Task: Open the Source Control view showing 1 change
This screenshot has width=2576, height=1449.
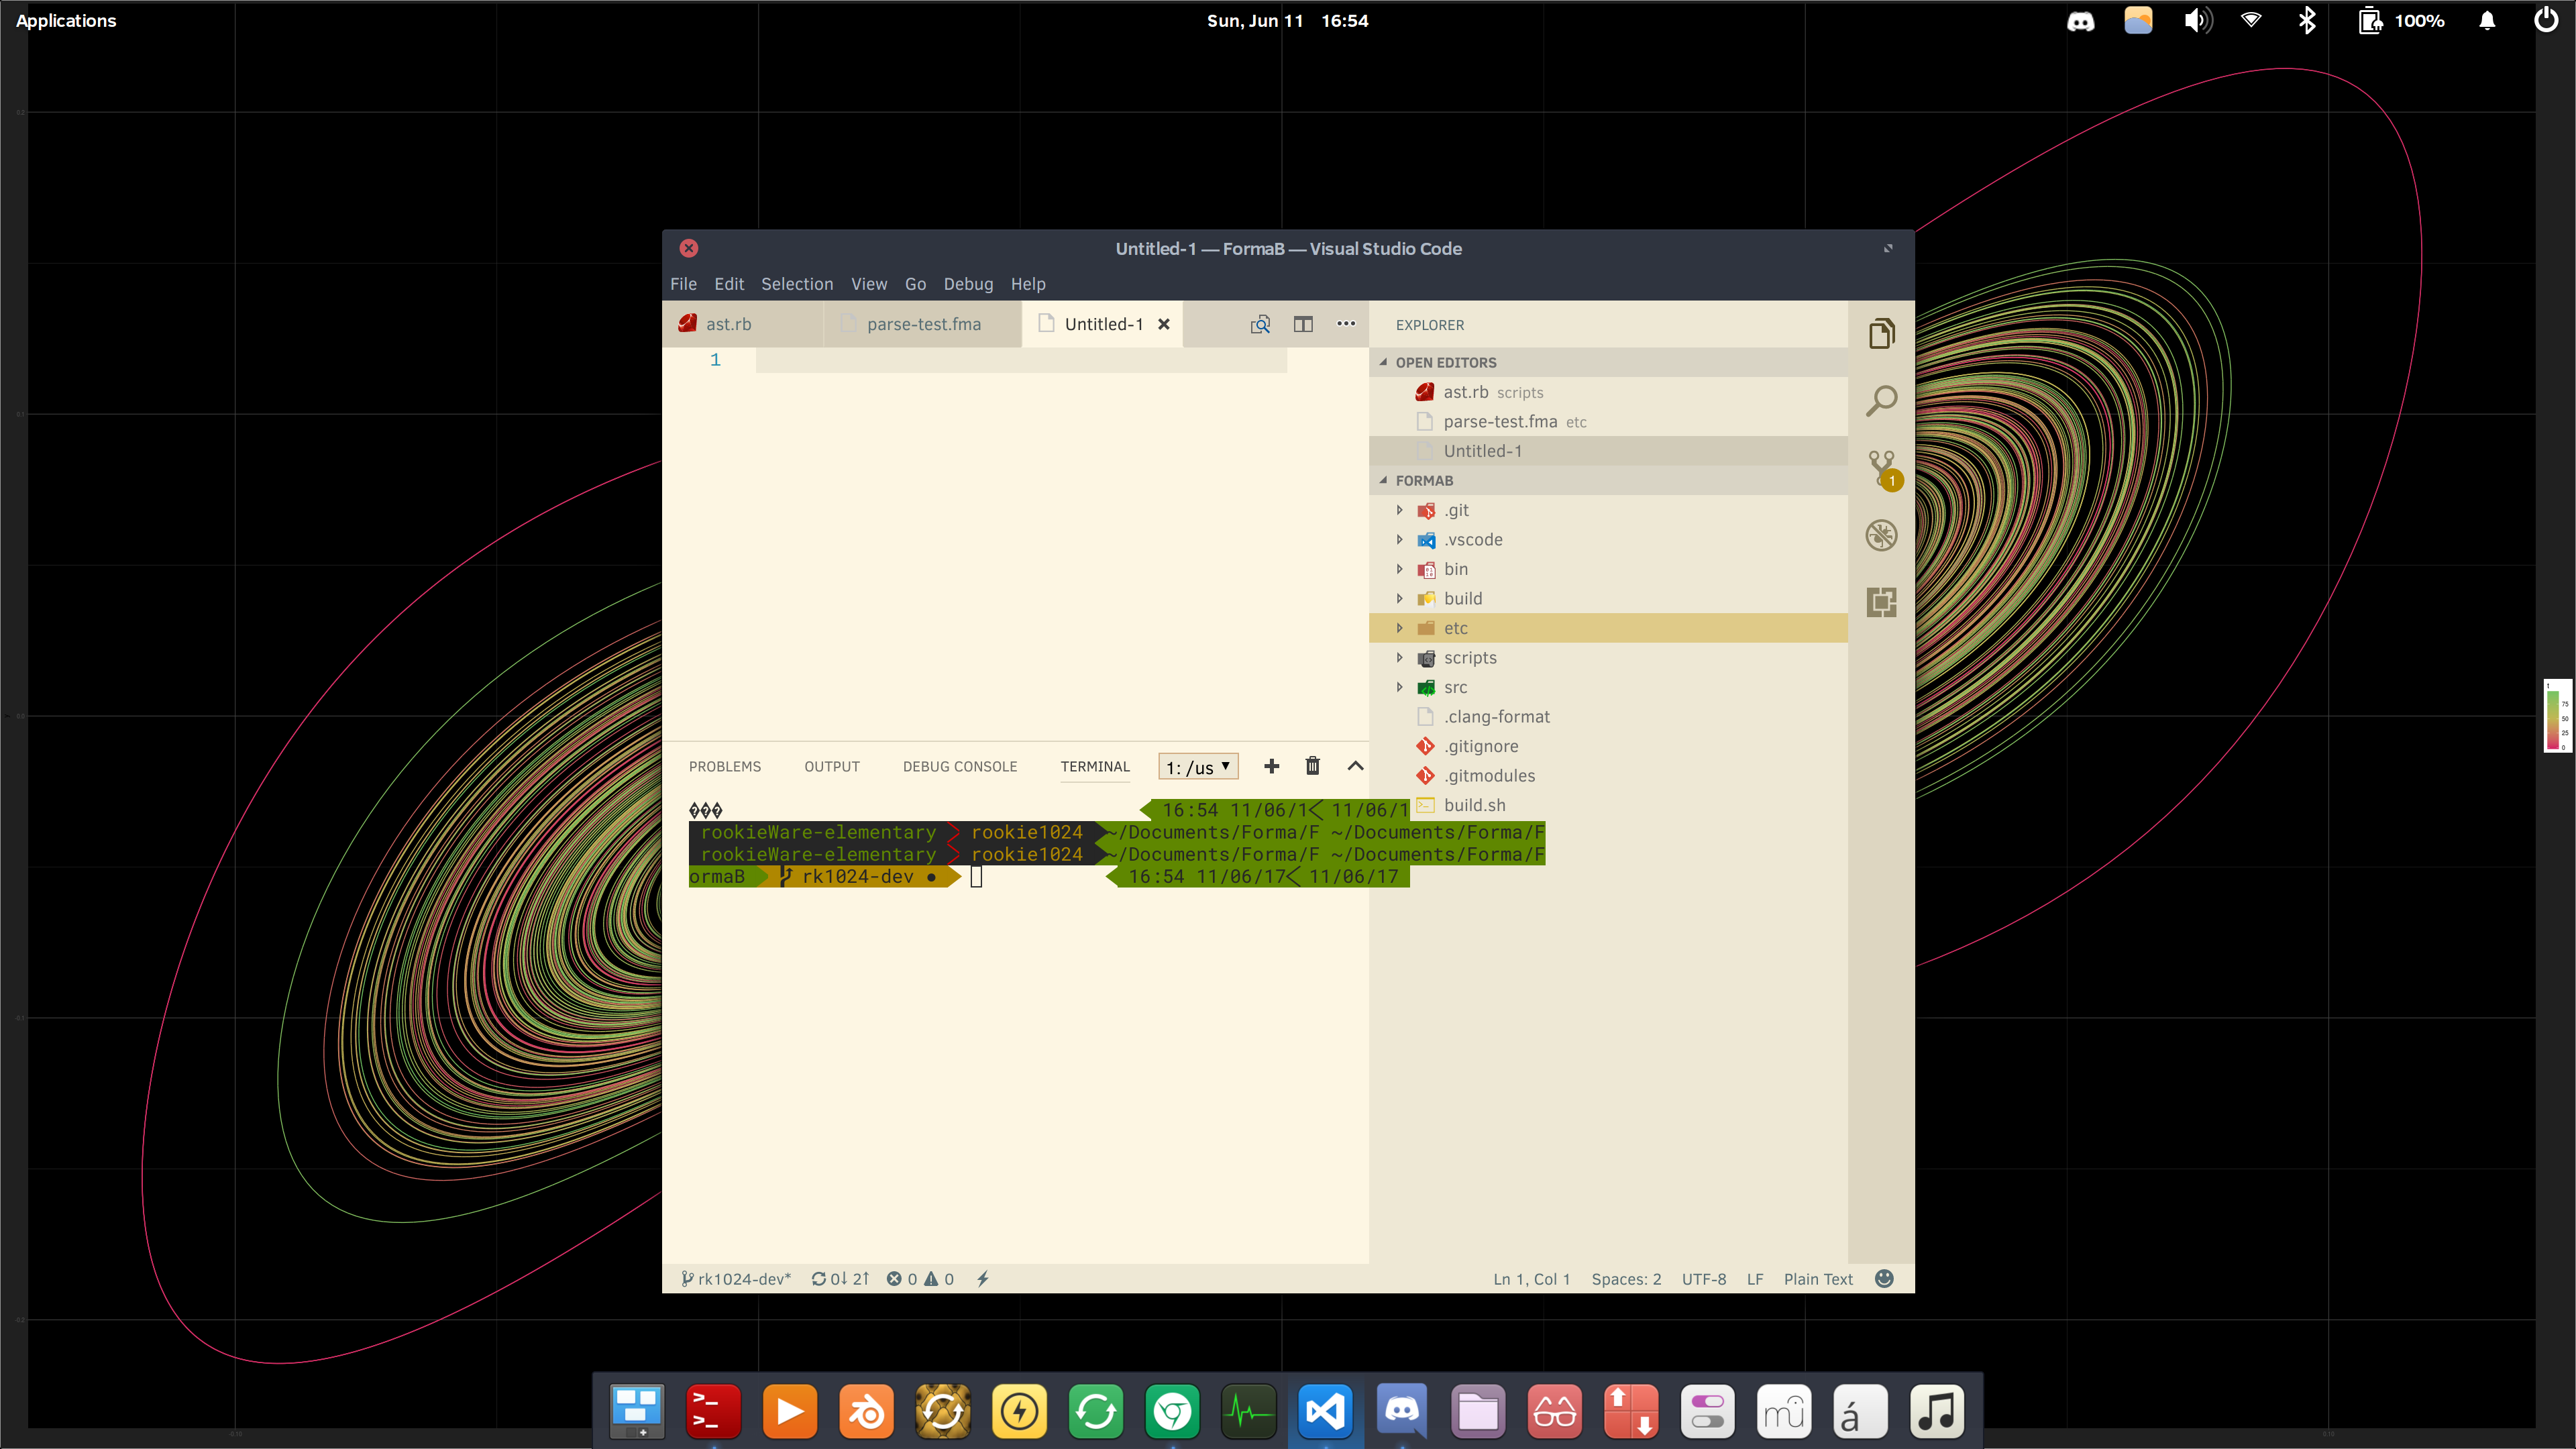Action: click(1881, 467)
